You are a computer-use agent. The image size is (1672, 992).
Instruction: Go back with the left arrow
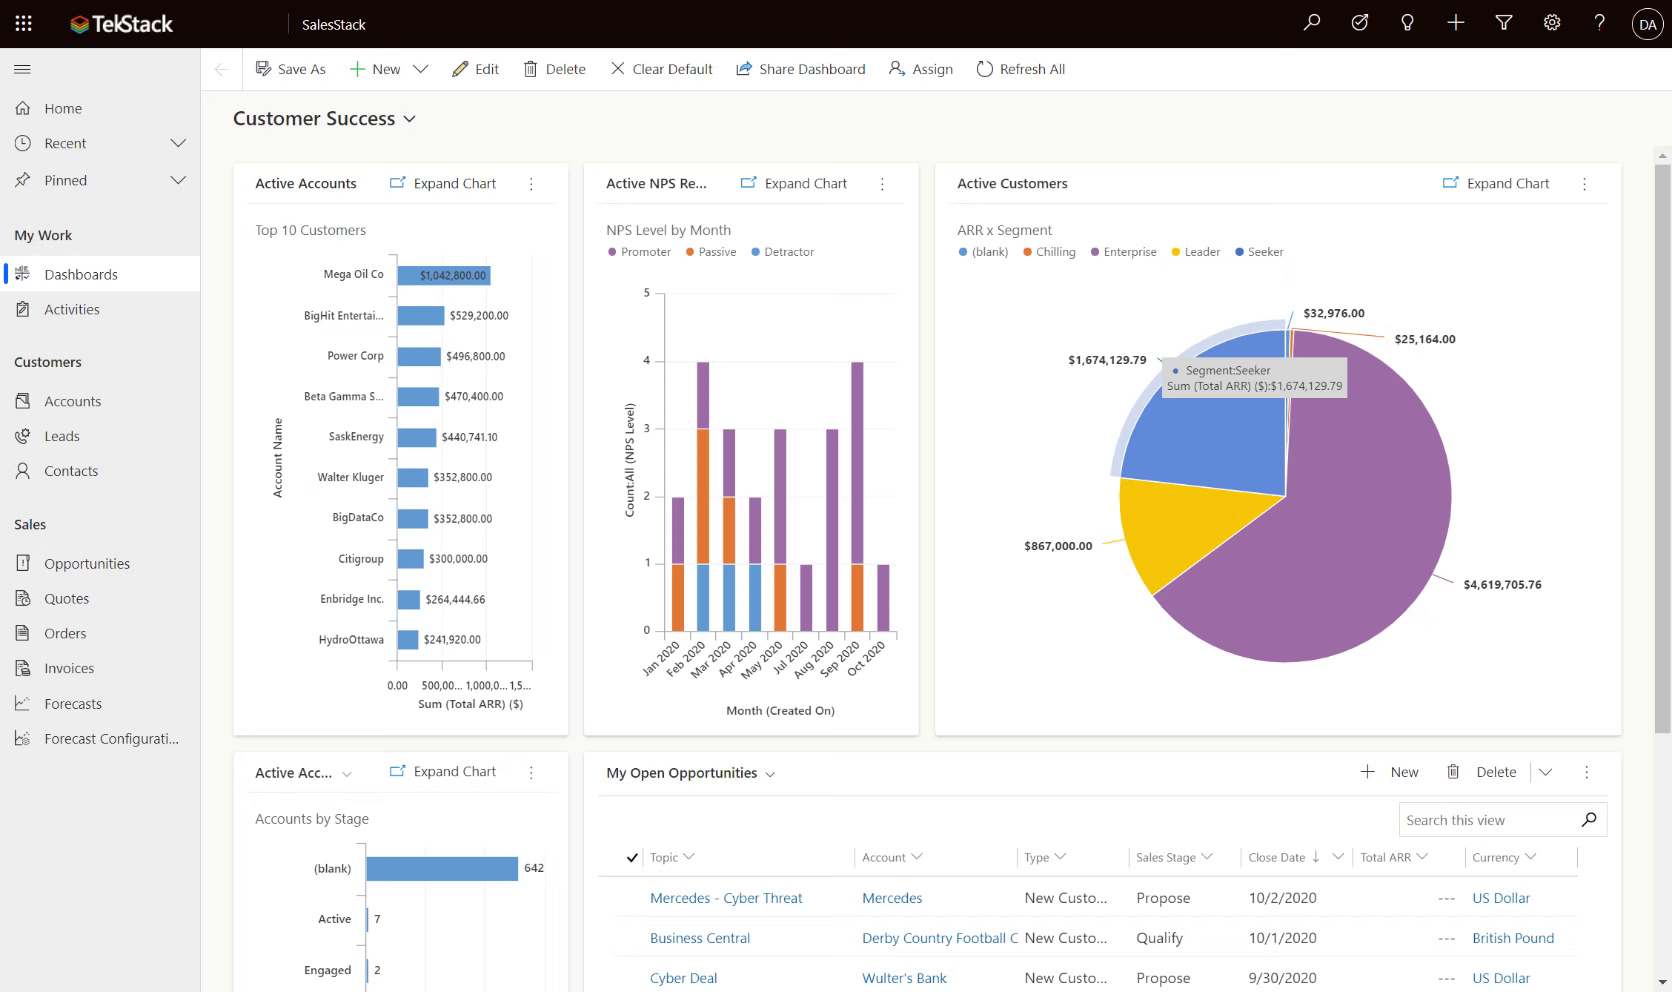(221, 69)
